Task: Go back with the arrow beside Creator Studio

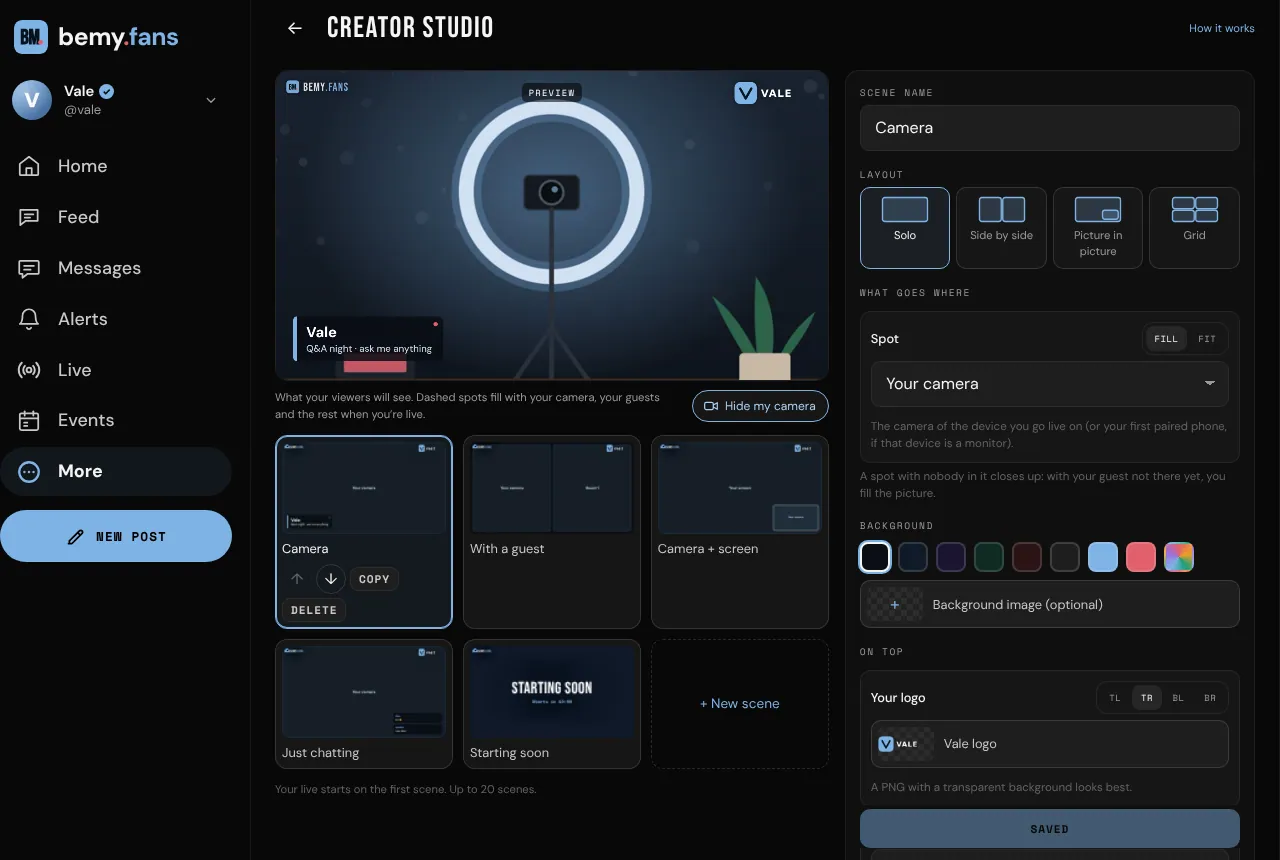Action: point(294,28)
